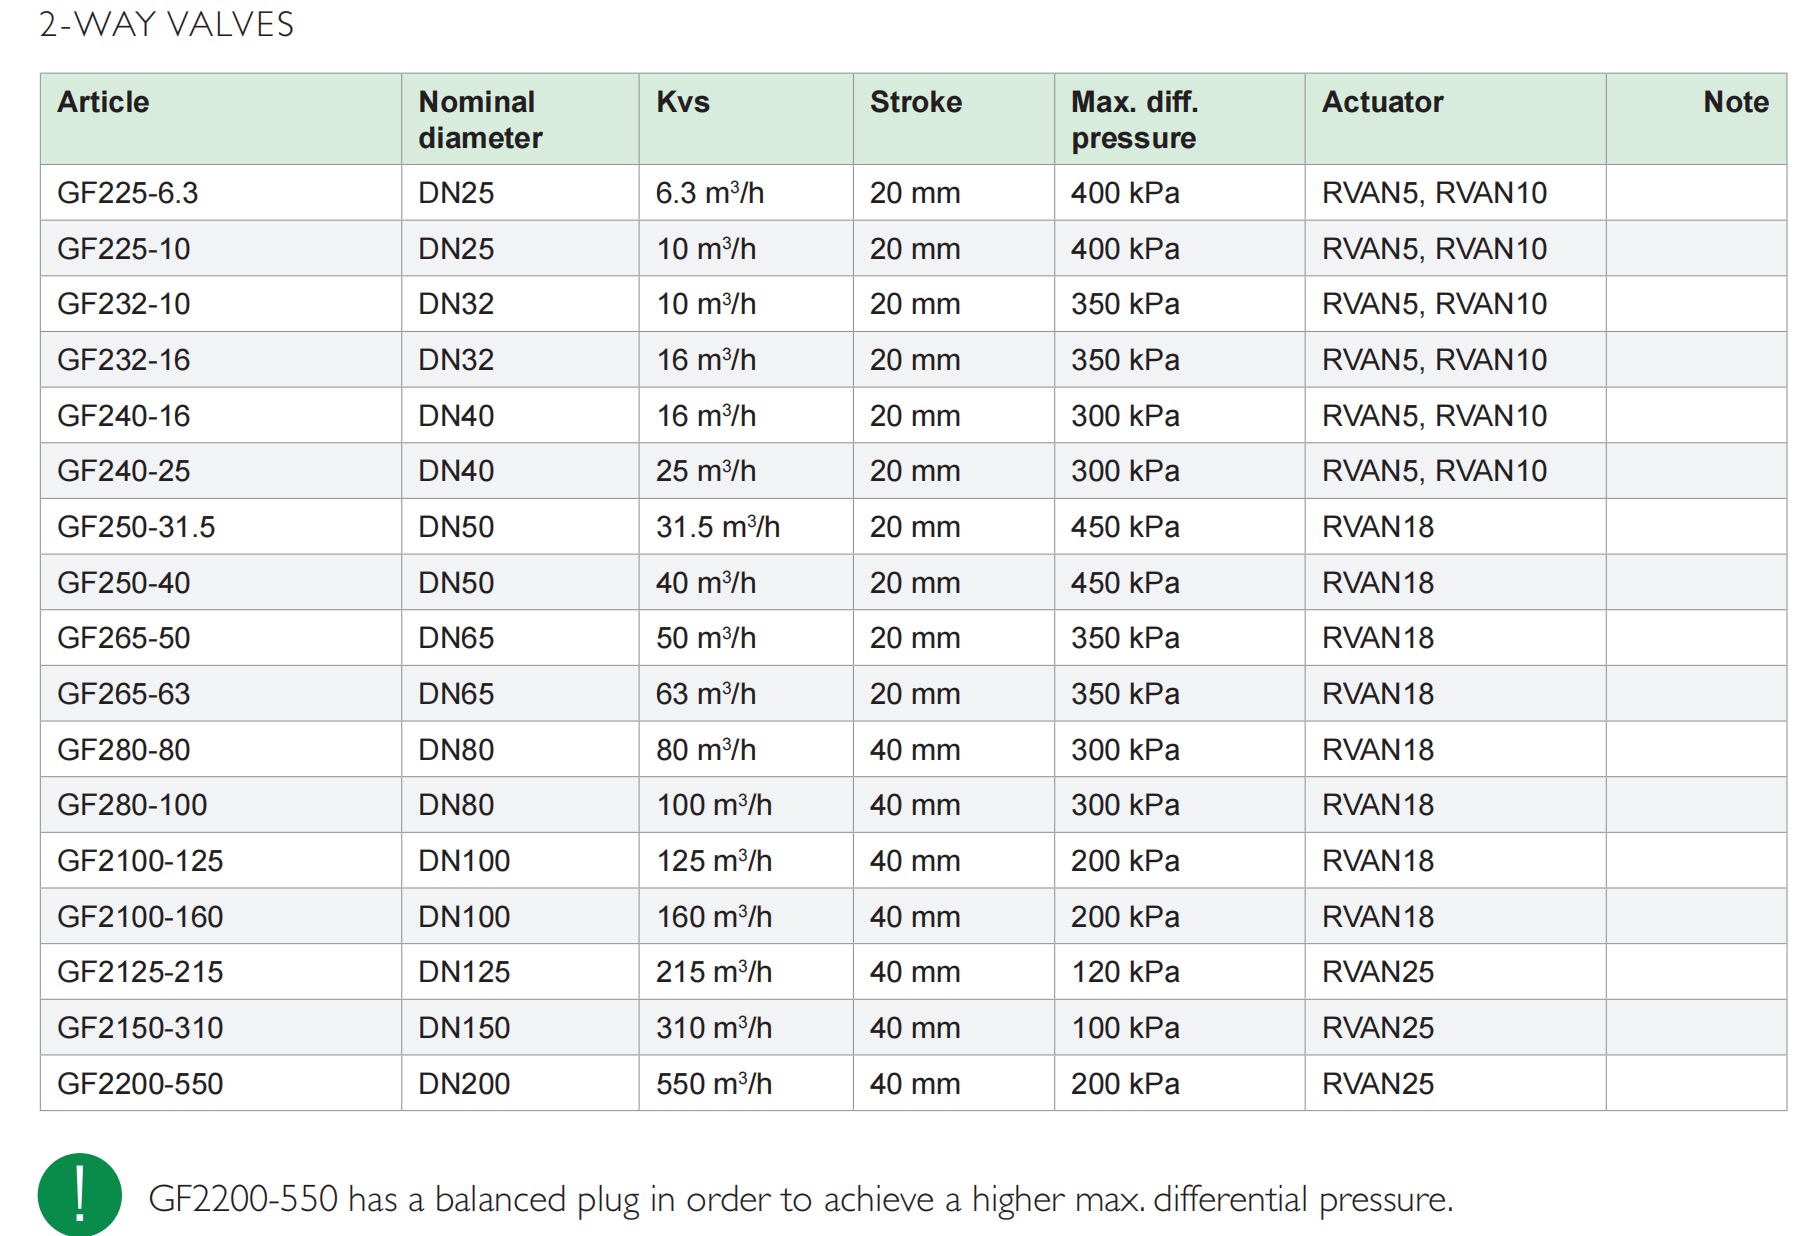Image resolution: width=1810 pixels, height=1236 pixels.
Task: Click the Note column header
Action: click(x=1735, y=102)
